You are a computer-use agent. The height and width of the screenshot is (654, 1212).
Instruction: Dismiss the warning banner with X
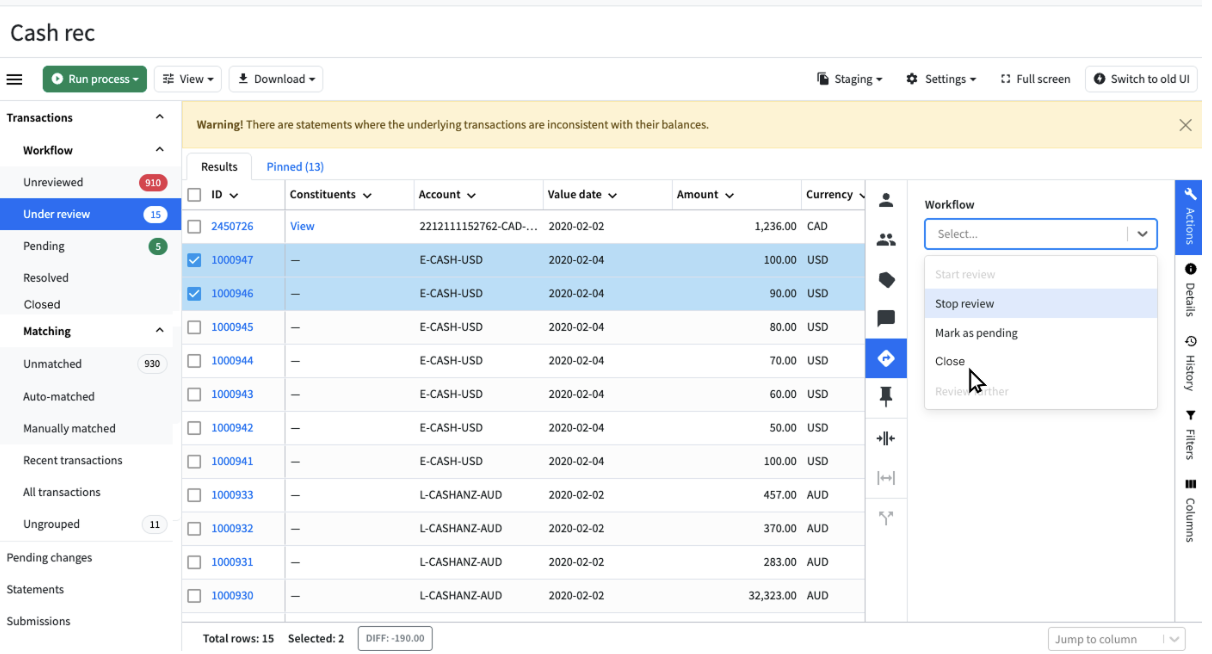(x=1185, y=125)
